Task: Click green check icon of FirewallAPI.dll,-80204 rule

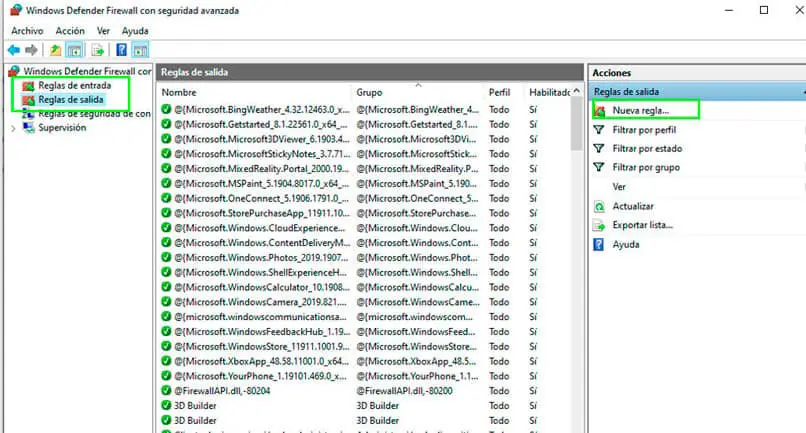Action: coord(166,391)
